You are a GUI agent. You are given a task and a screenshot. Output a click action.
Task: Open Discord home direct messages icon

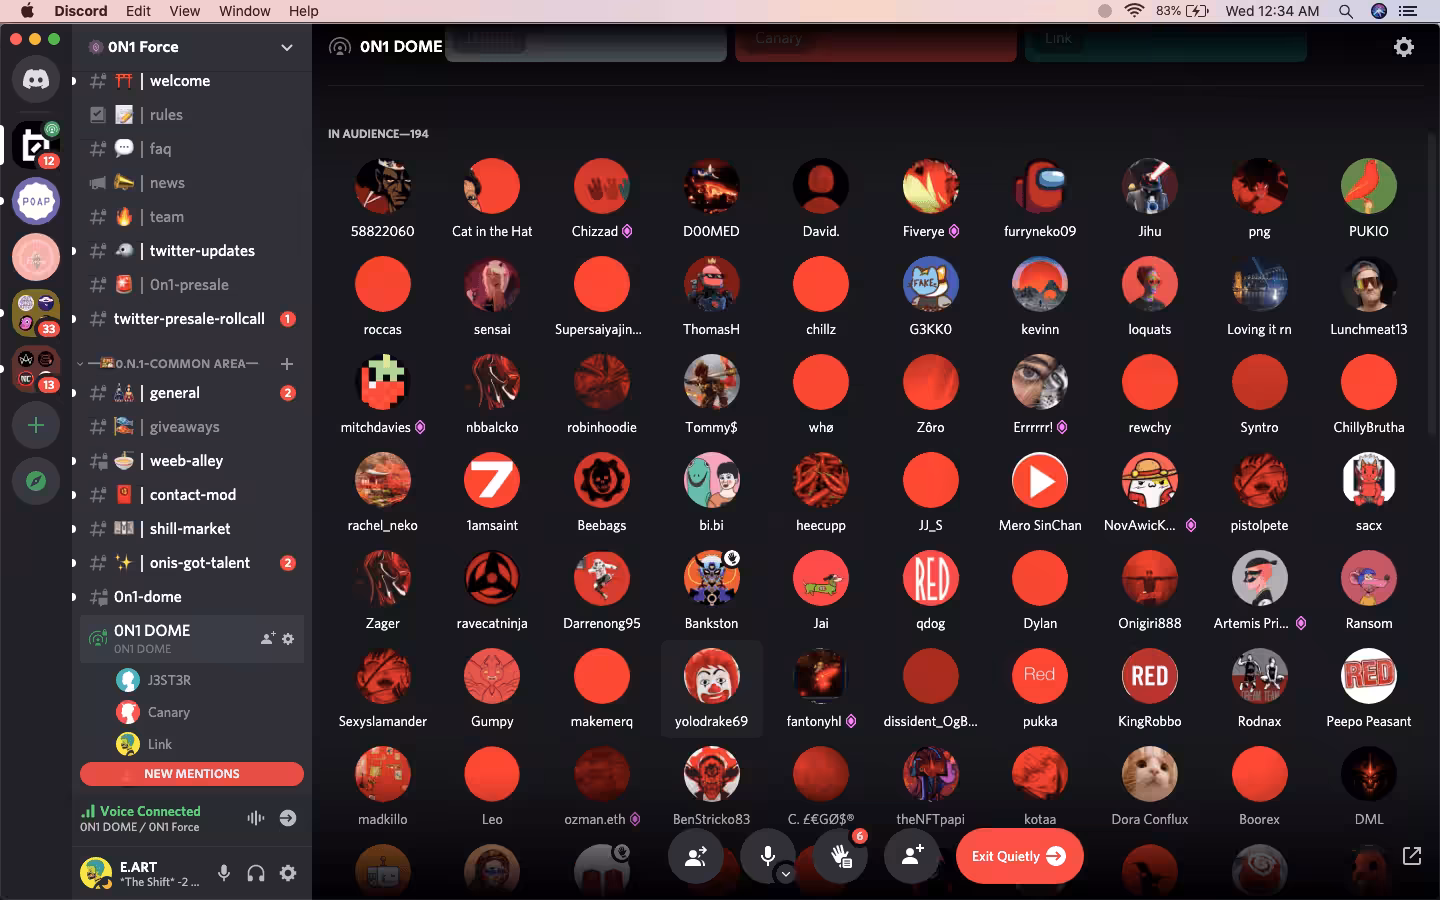36,80
